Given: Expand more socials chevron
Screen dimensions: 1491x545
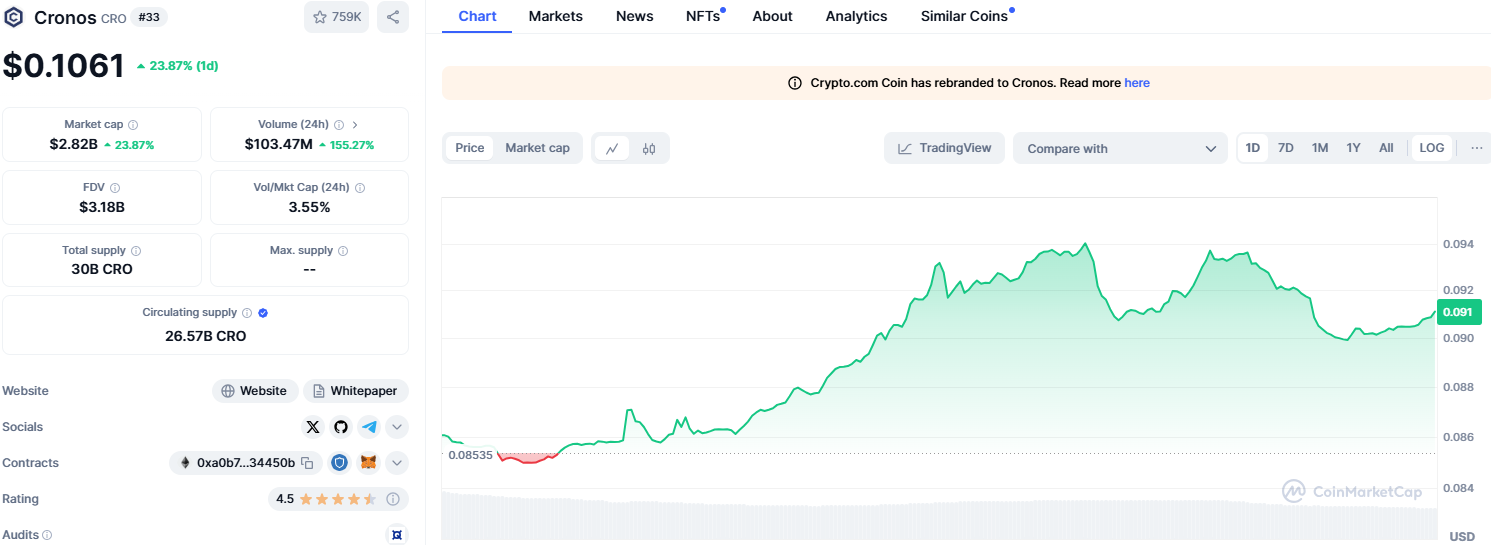Looking at the screenshot, I should (397, 427).
